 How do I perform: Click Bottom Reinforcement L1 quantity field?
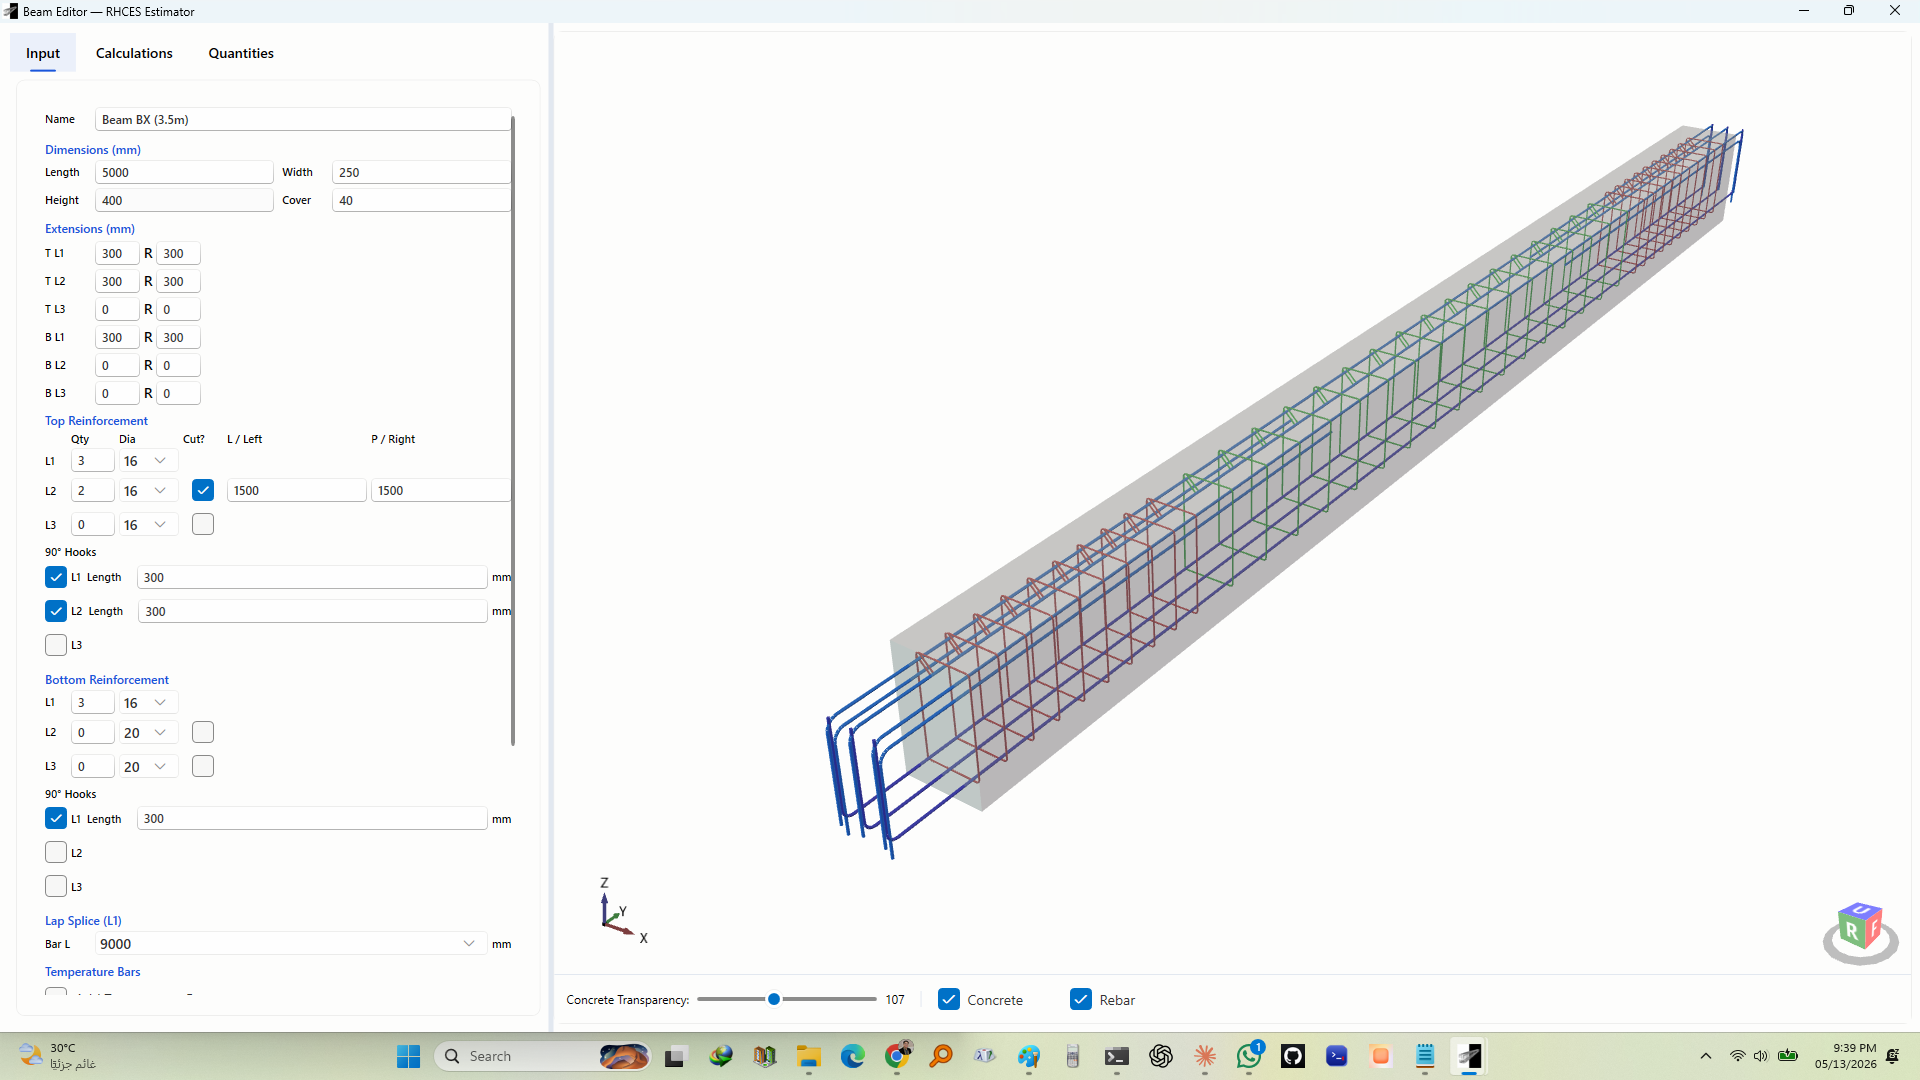pyautogui.click(x=93, y=702)
